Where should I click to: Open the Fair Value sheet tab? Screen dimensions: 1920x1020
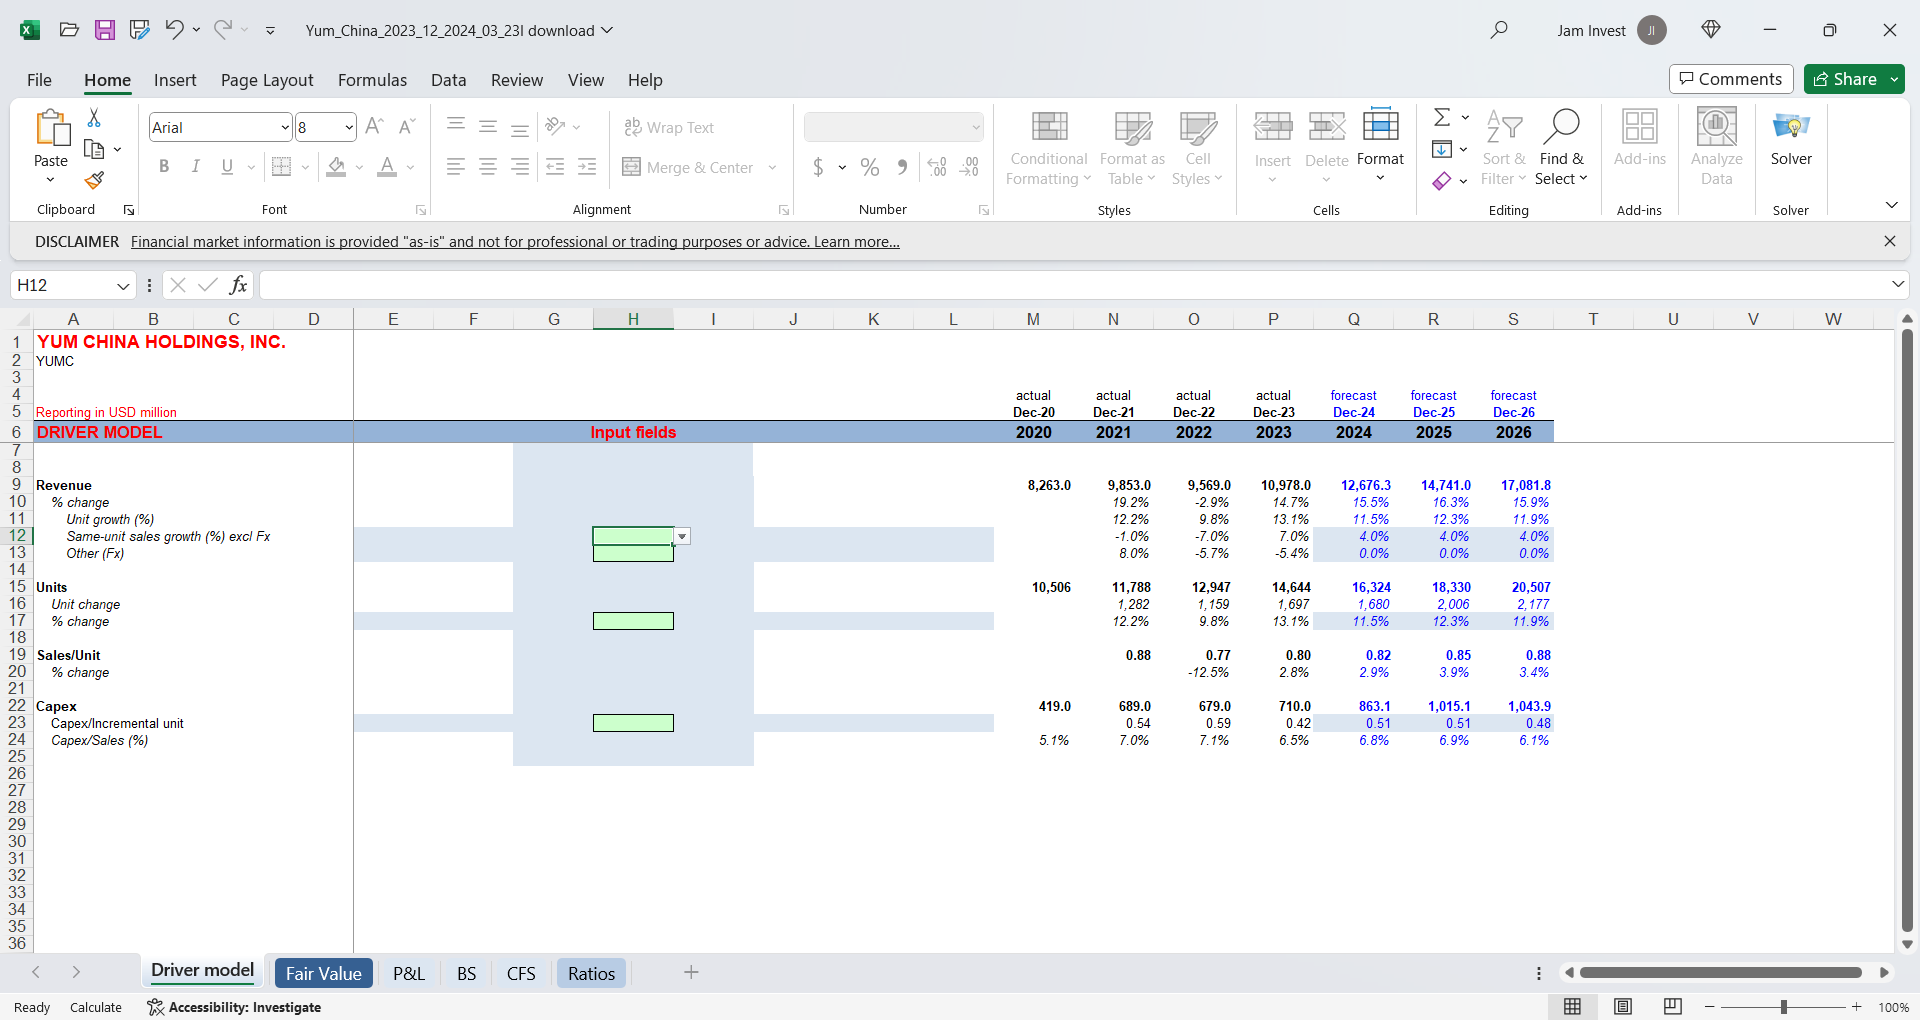(323, 973)
